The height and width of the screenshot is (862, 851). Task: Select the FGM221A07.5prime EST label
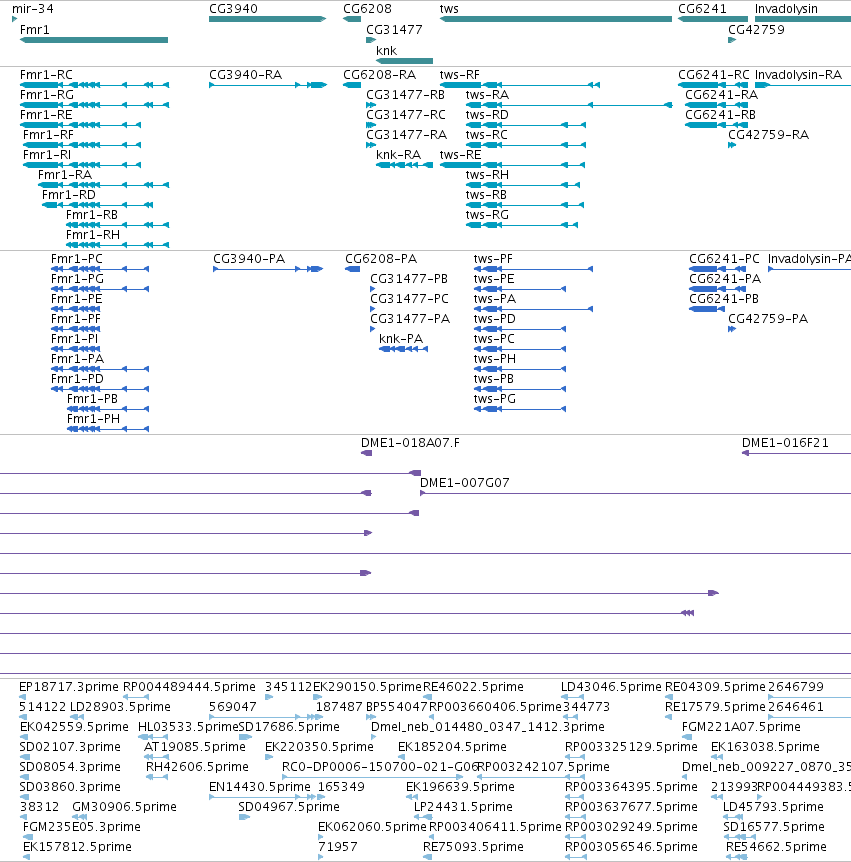tap(741, 727)
